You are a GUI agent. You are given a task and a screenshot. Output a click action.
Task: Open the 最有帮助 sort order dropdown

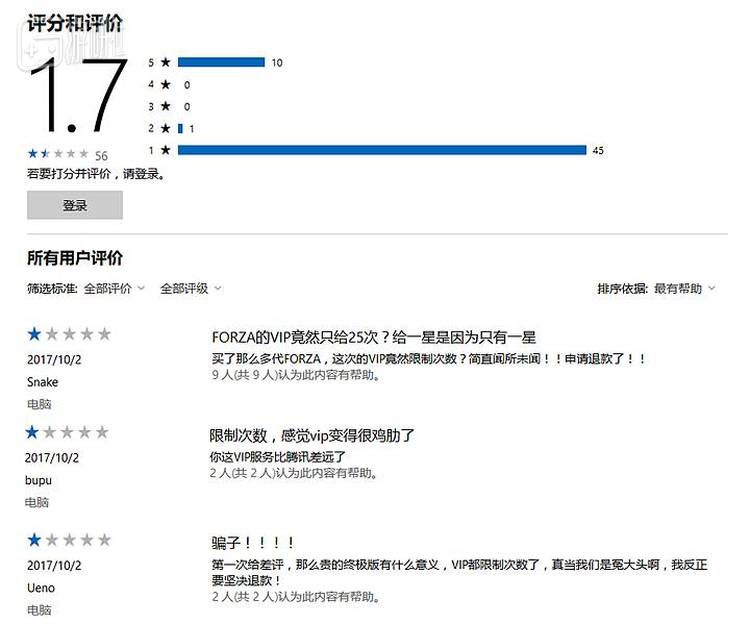(x=685, y=288)
